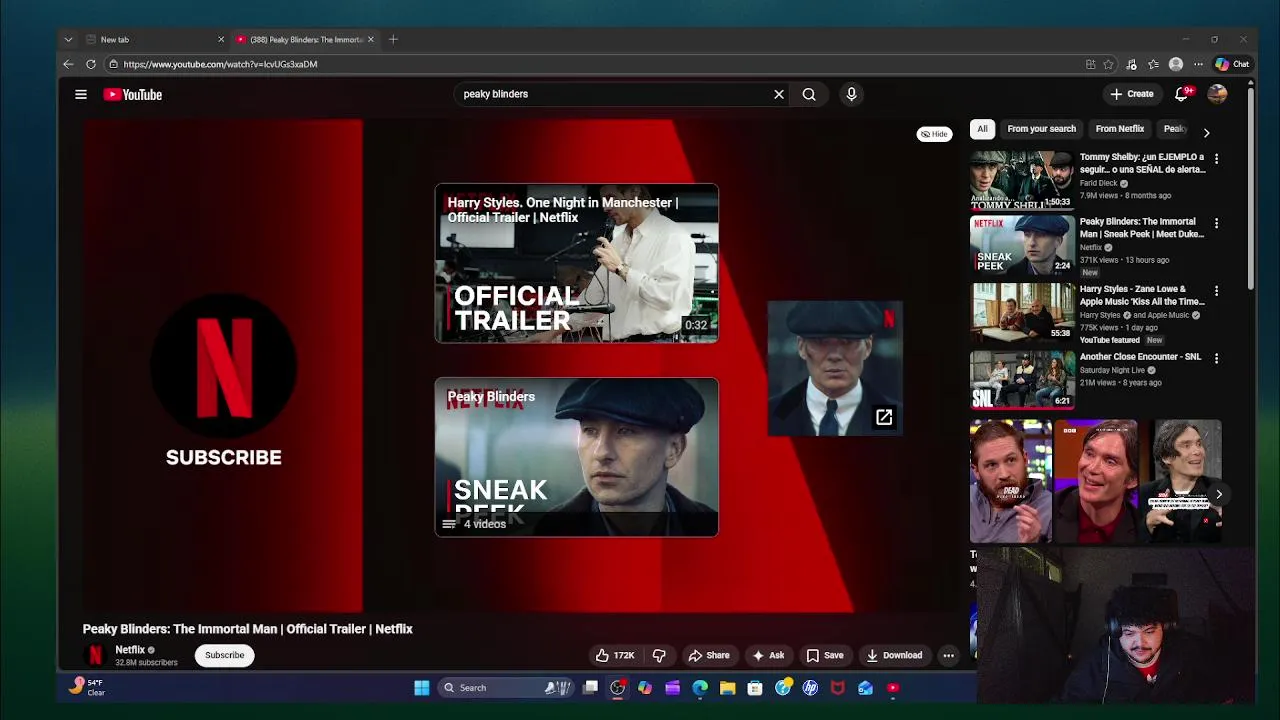Start voice search with the microphone
Screen dimensions: 1280x720
851,94
